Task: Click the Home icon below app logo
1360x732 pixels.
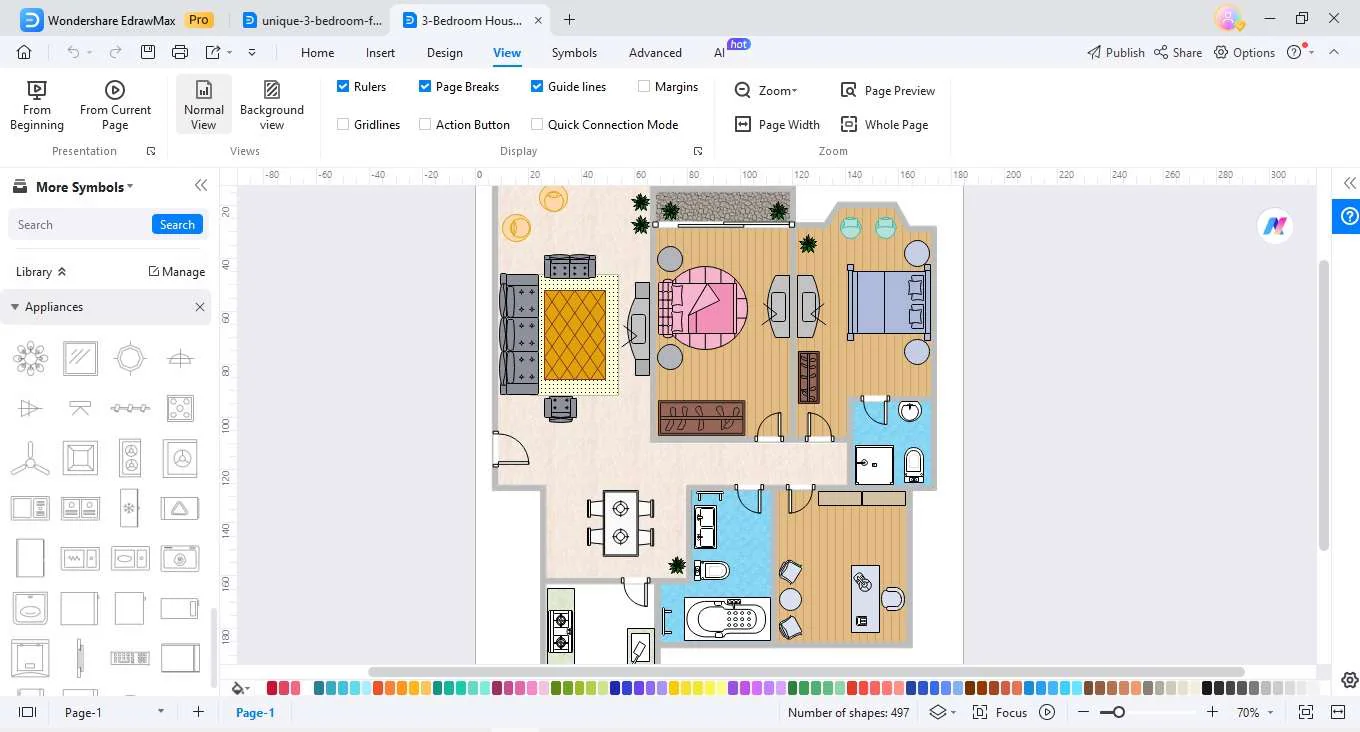Action: click(24, 52)
